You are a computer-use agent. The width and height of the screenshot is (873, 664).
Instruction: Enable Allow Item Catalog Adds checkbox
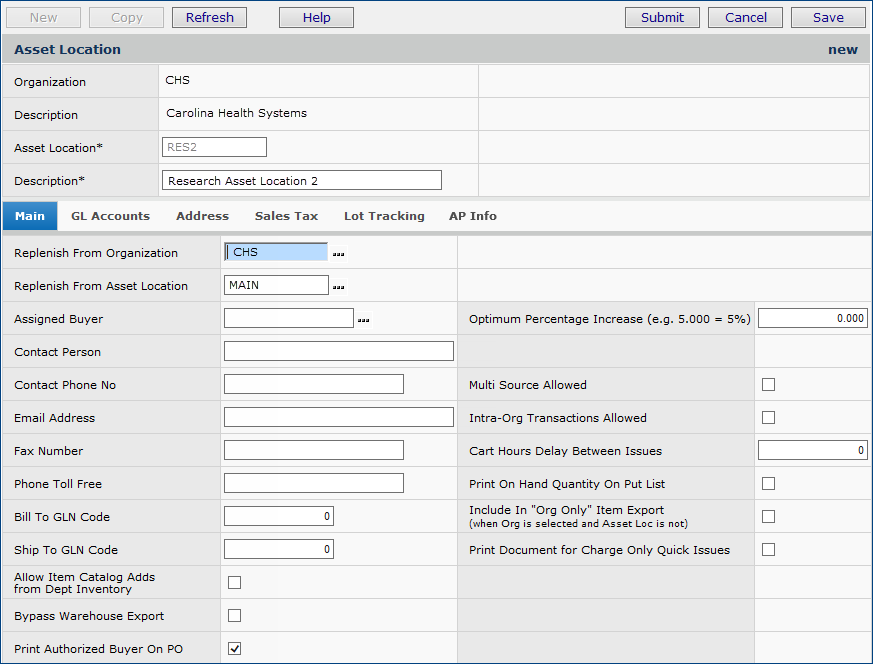pos(235,583)
